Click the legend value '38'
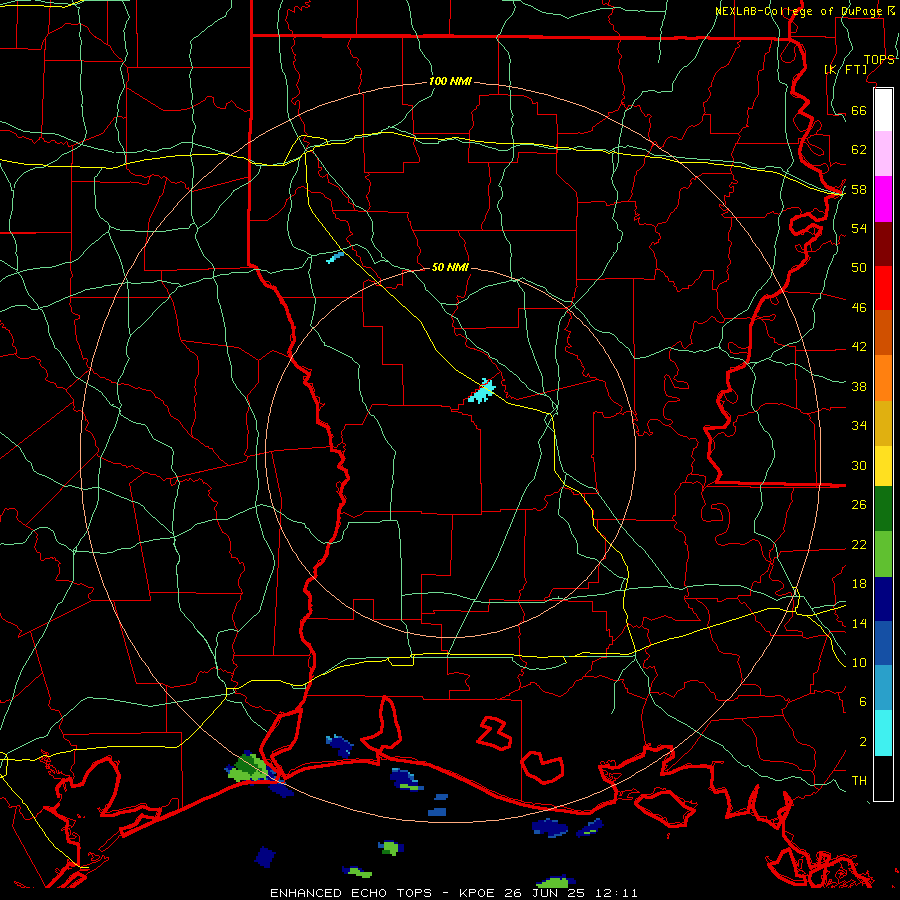The image size is (900, 900). 859,386
